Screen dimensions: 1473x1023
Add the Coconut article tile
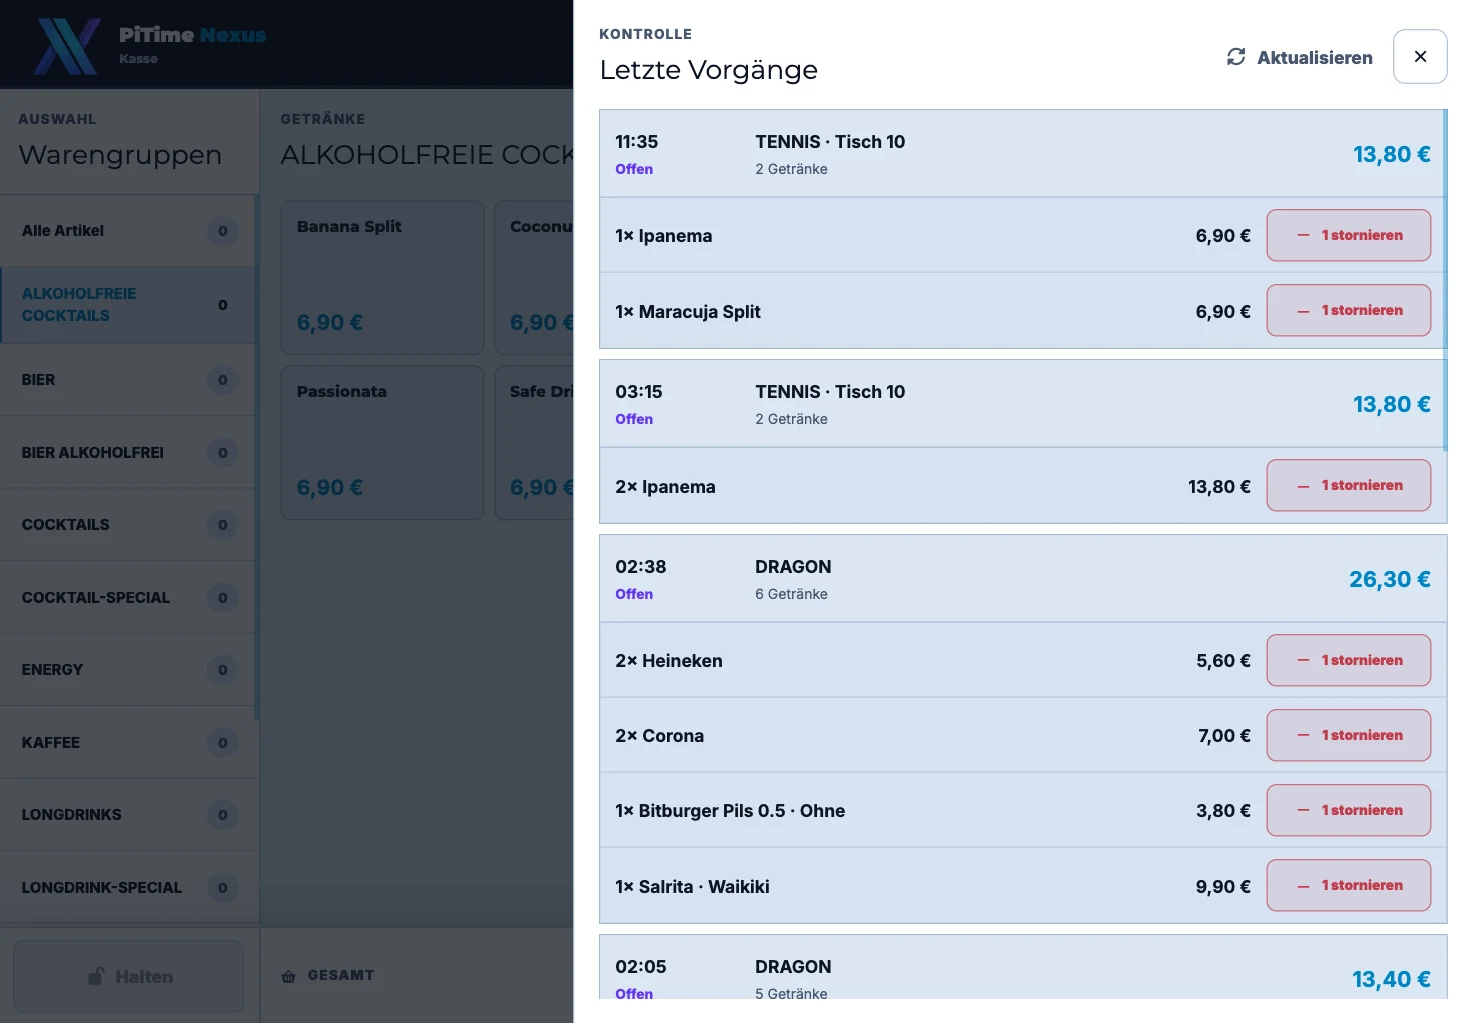click(535, 278)
